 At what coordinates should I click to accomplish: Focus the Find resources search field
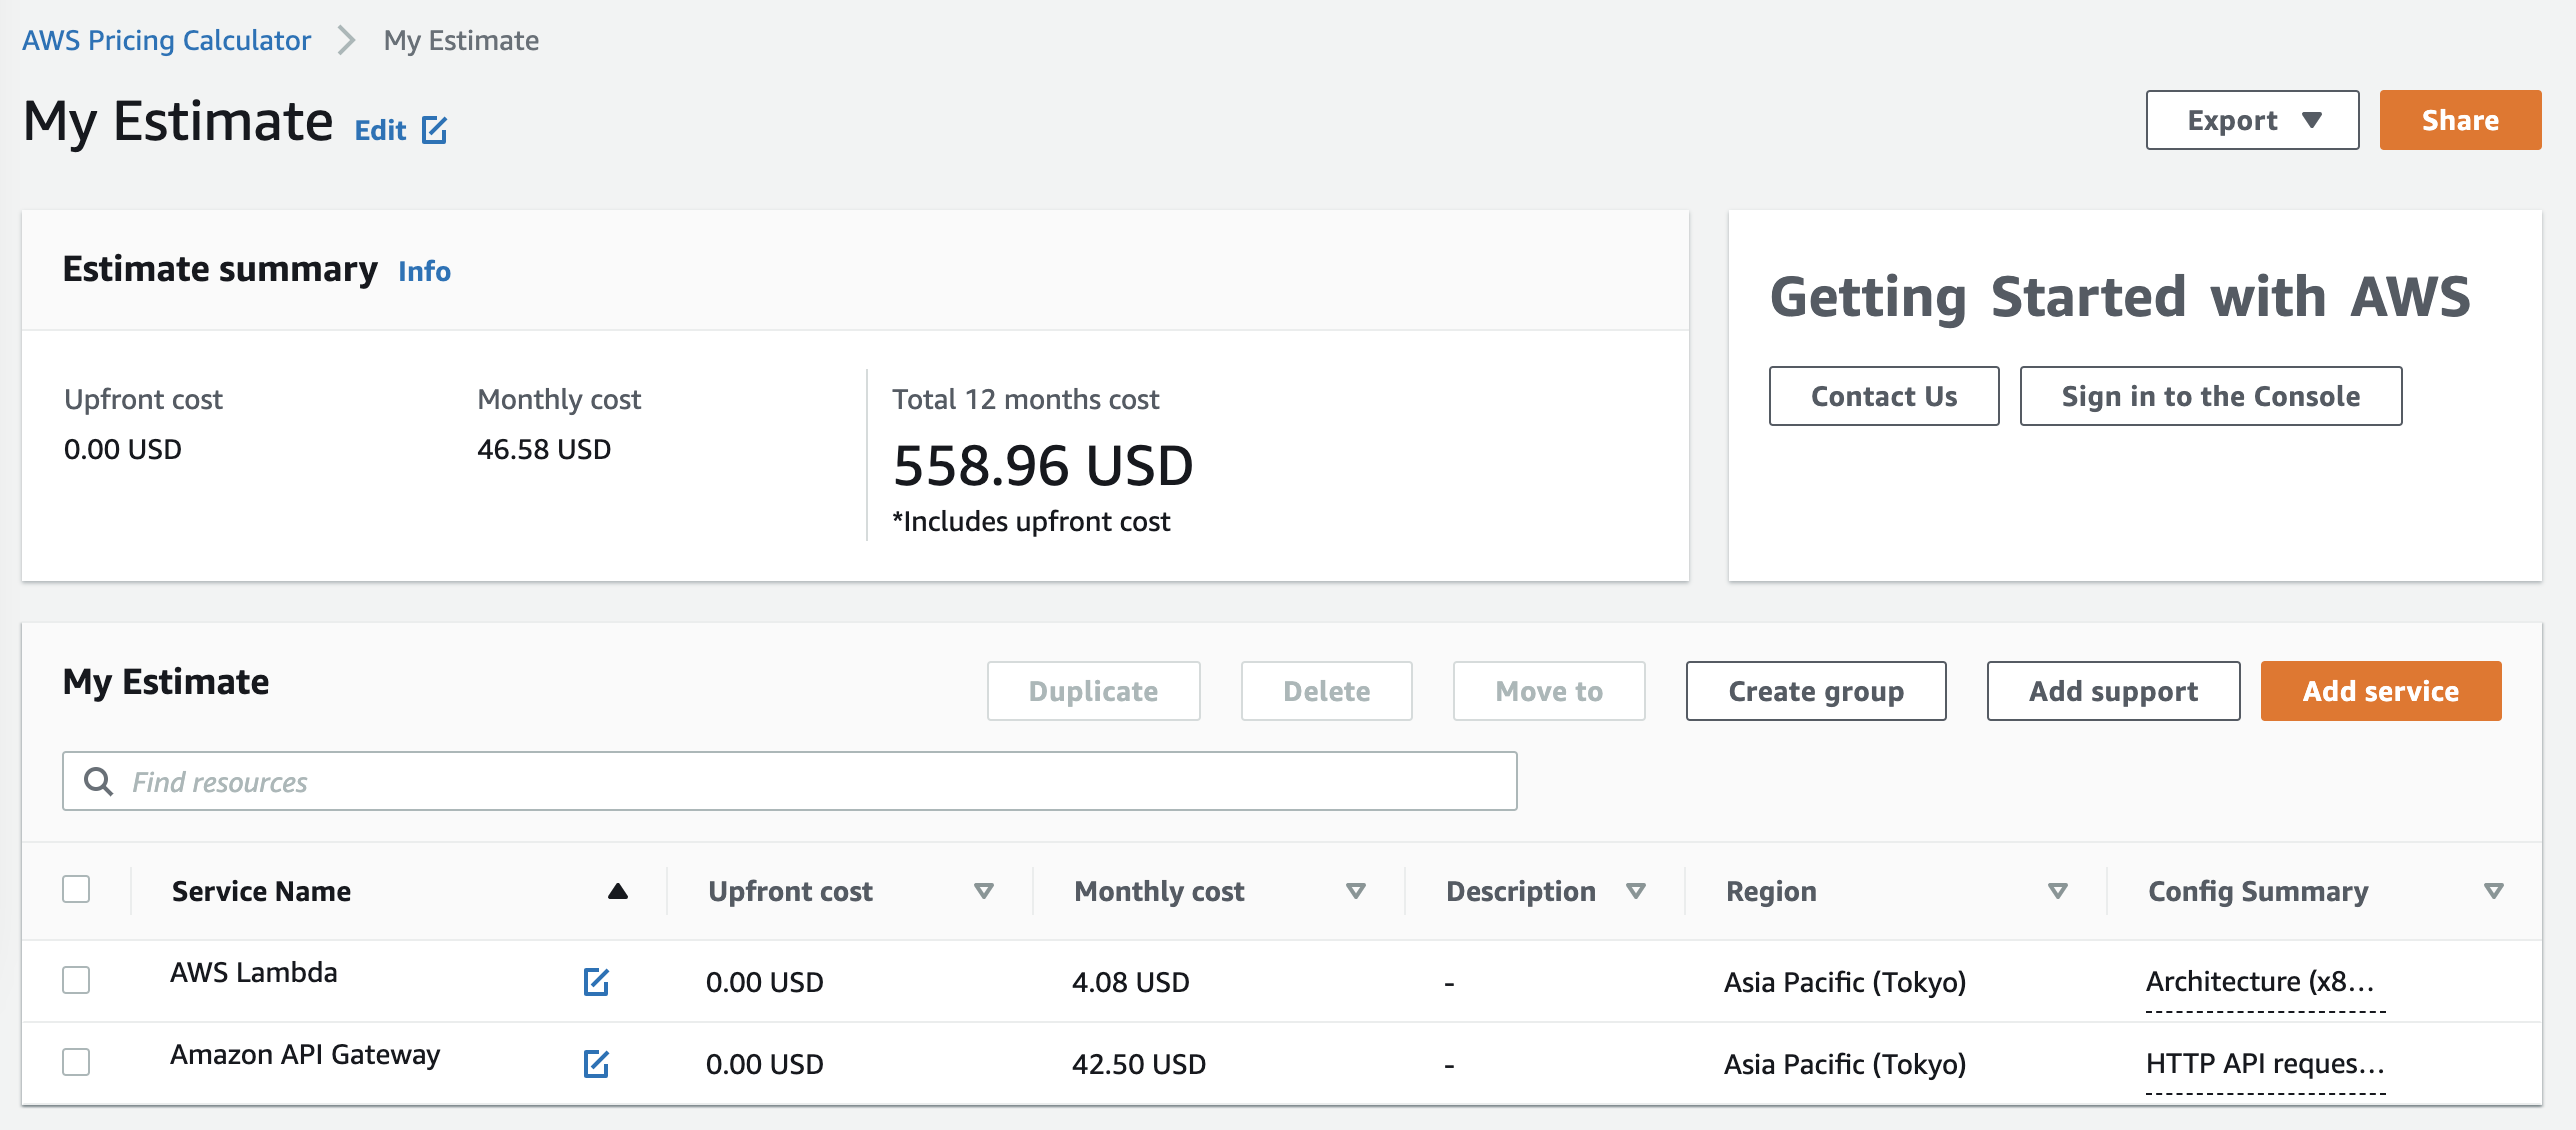coord(790,781)
